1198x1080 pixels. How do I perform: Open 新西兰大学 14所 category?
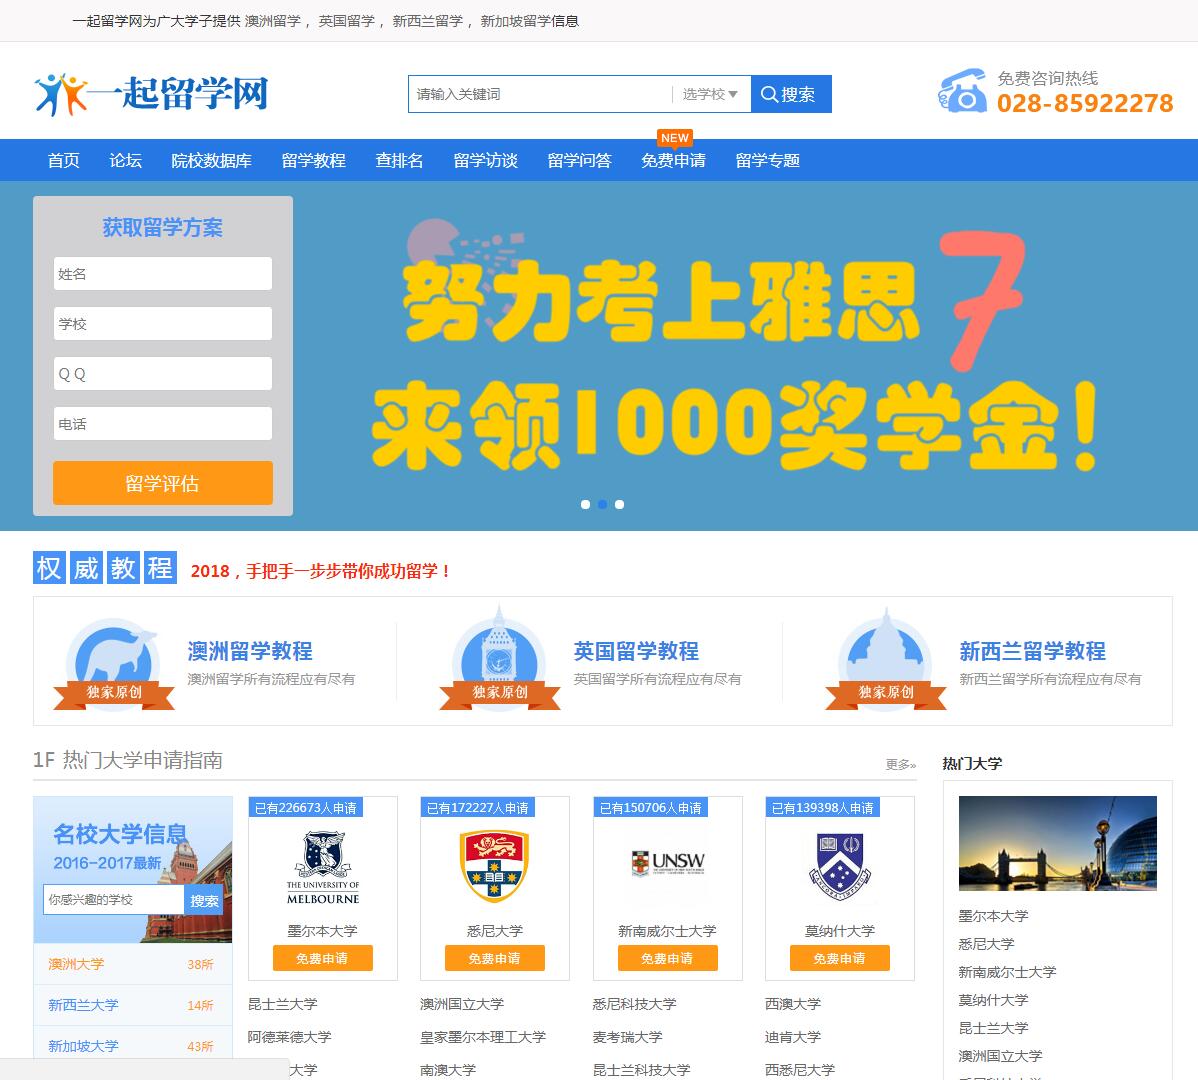click(132, 1005)
